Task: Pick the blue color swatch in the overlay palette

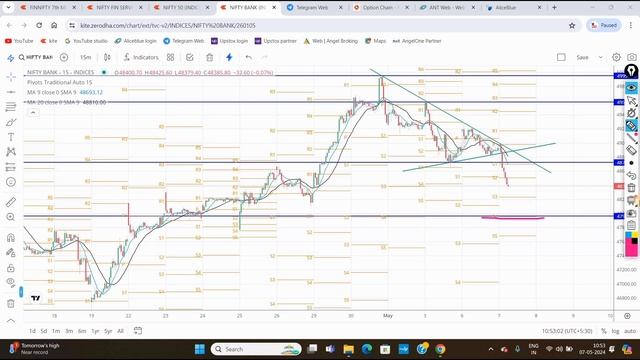Action: click(629, 236)
